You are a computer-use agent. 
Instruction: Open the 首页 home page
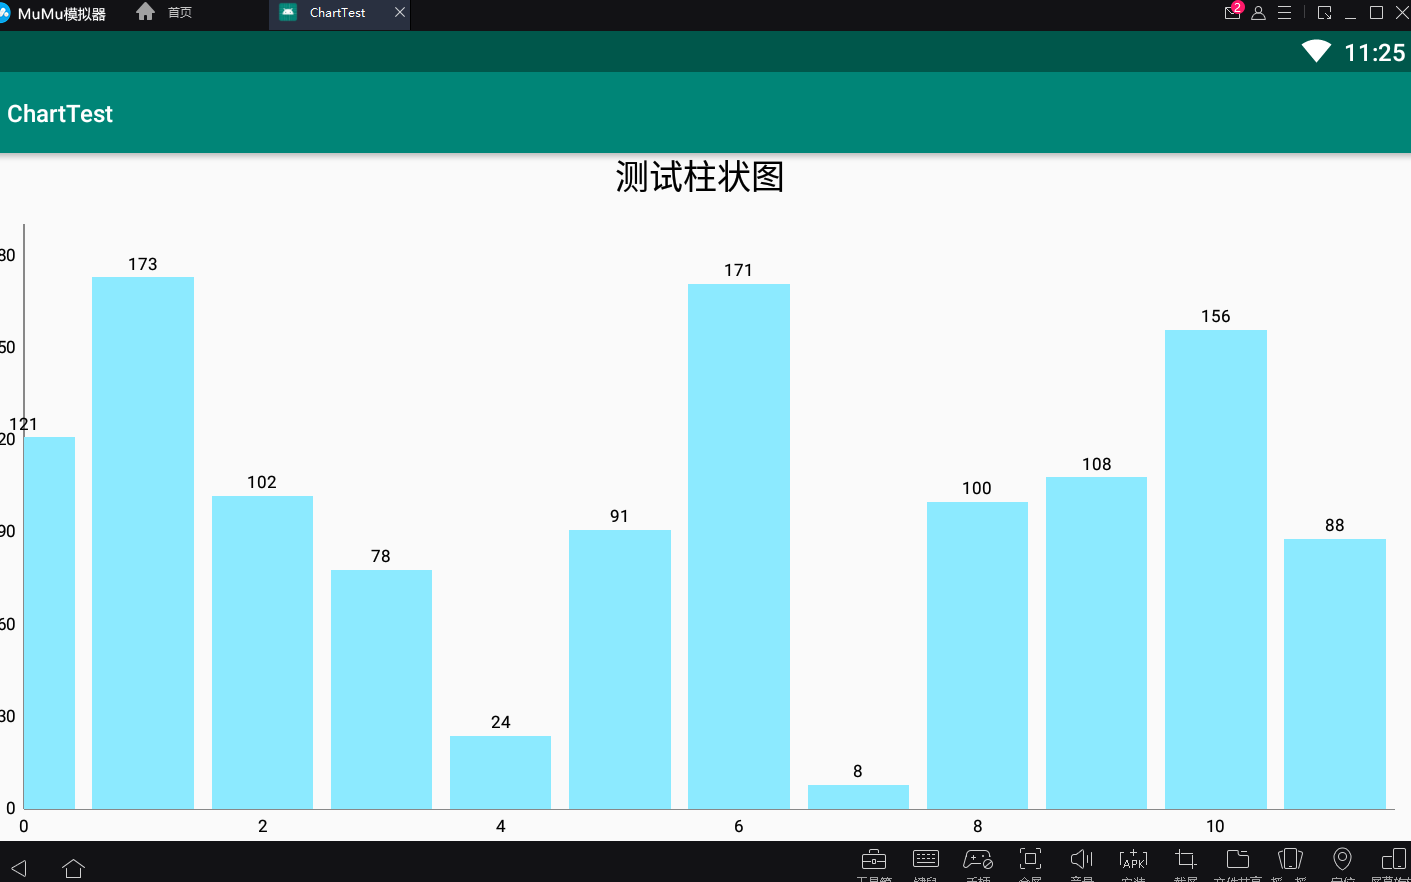[x=168, y=13]
